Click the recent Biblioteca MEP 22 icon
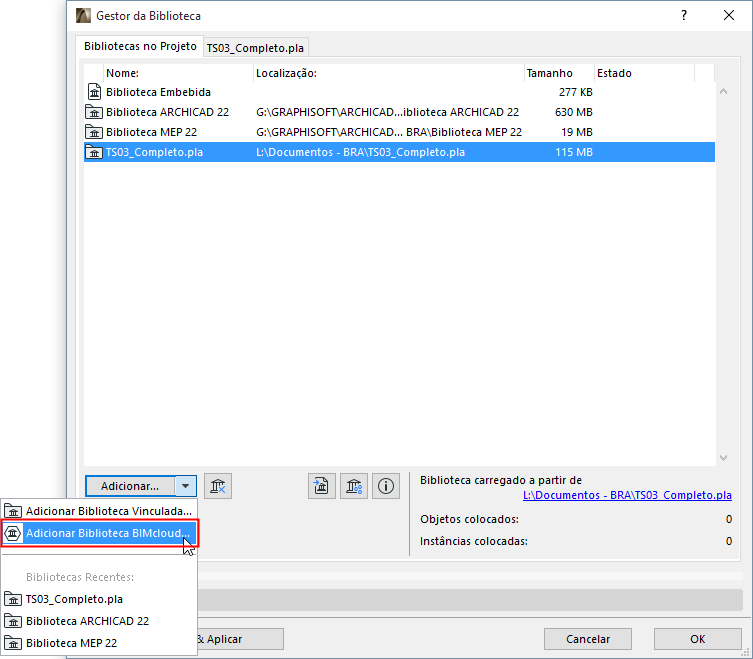The width and height of the screenshot is (753, 659). tap(12, 643)
